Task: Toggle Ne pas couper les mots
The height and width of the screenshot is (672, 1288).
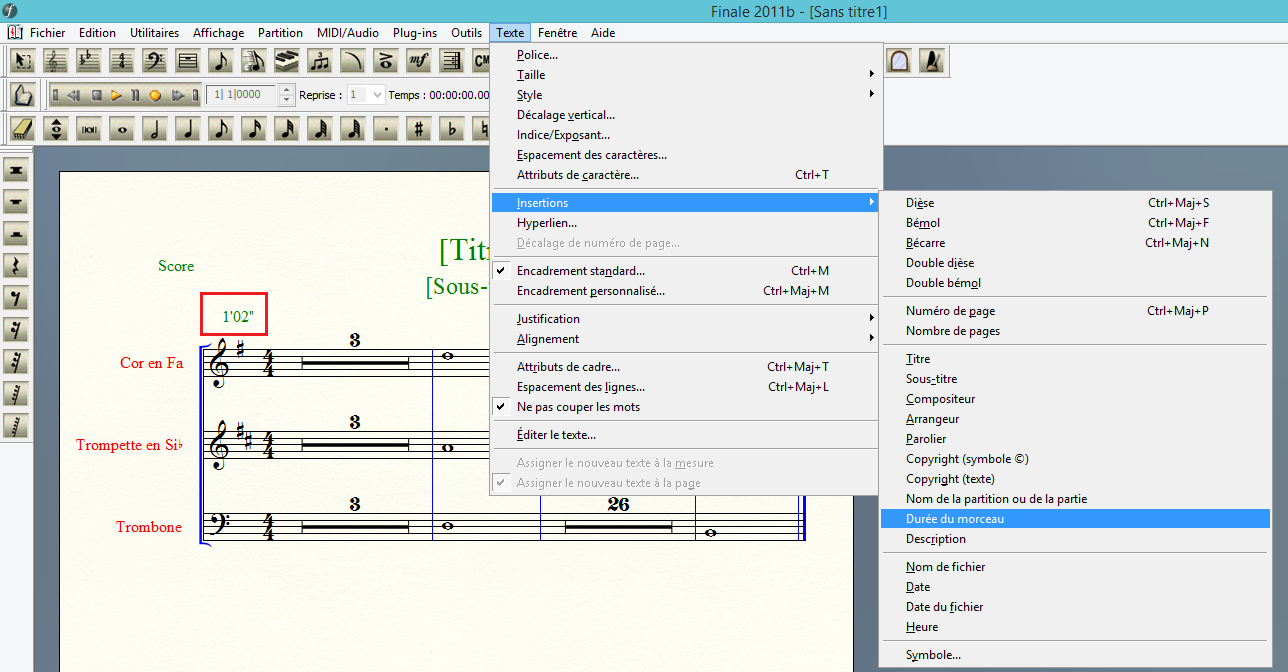Action: pyautogui.click(x=578, y=407)
